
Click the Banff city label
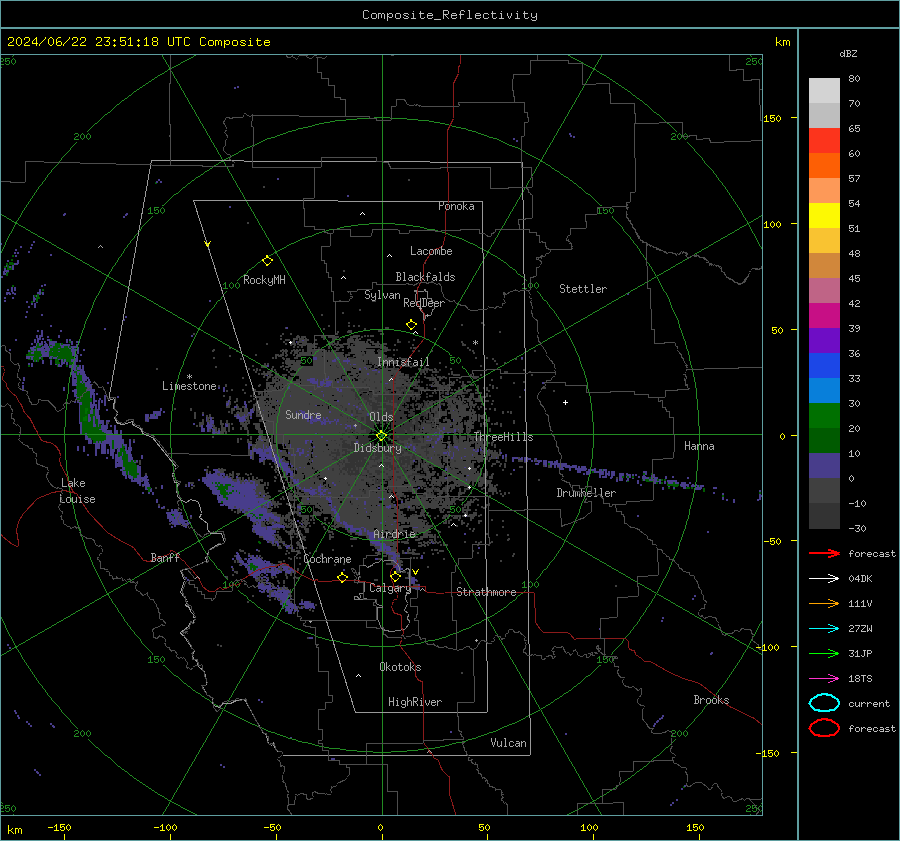pos(165,557)
